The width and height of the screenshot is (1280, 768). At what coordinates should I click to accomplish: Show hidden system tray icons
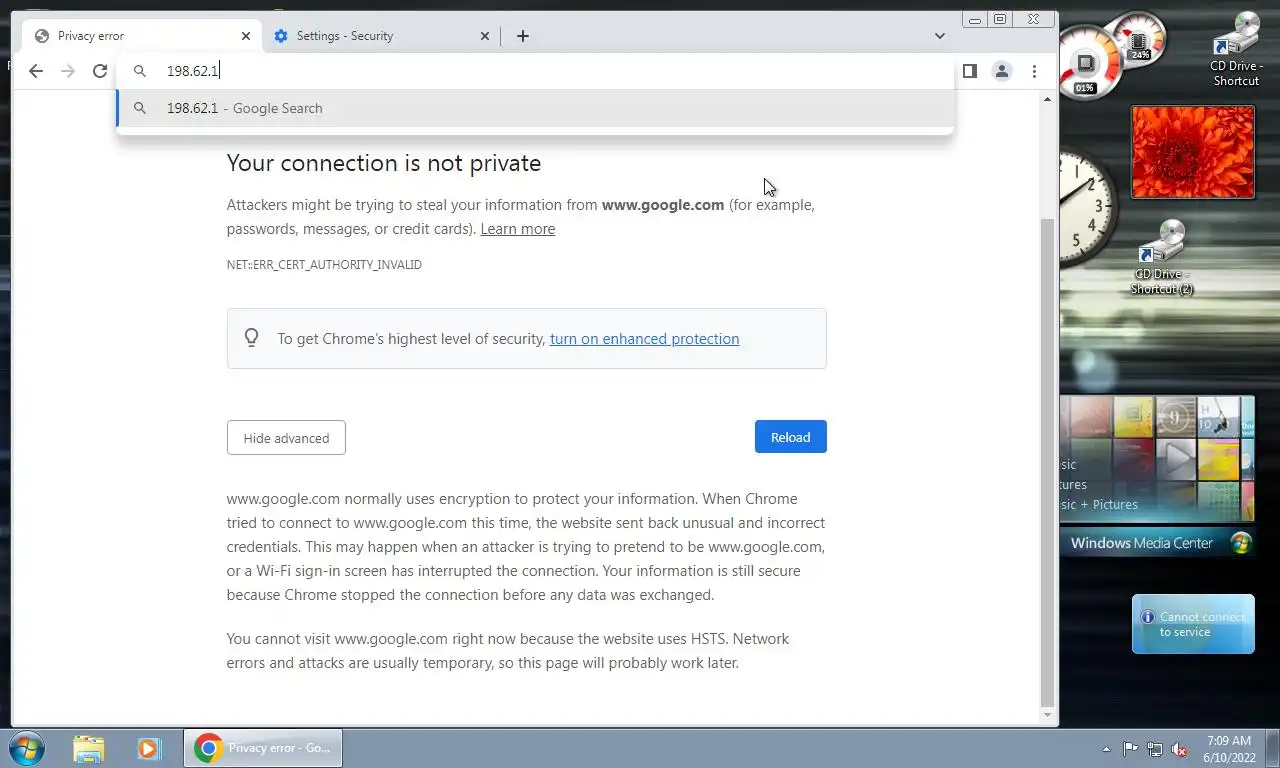coord(1106,748)
